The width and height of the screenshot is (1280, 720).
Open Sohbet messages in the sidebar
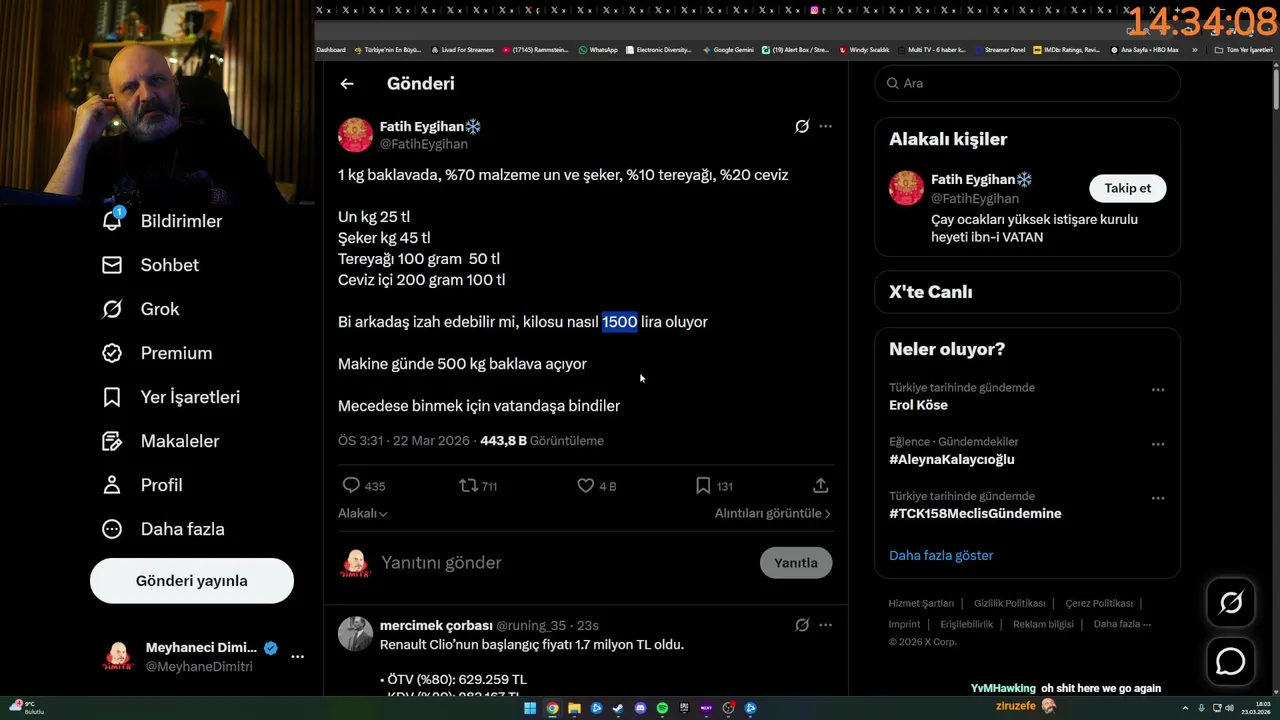150,265
